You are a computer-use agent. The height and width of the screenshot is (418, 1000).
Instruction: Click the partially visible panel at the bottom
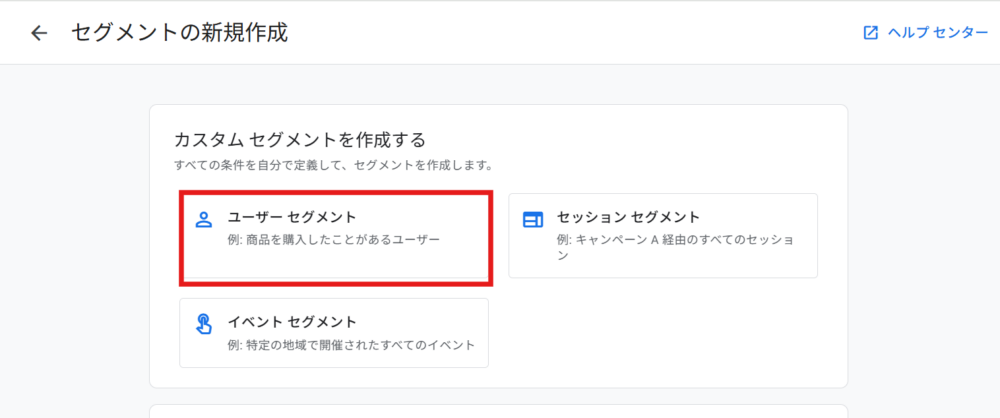498,411
